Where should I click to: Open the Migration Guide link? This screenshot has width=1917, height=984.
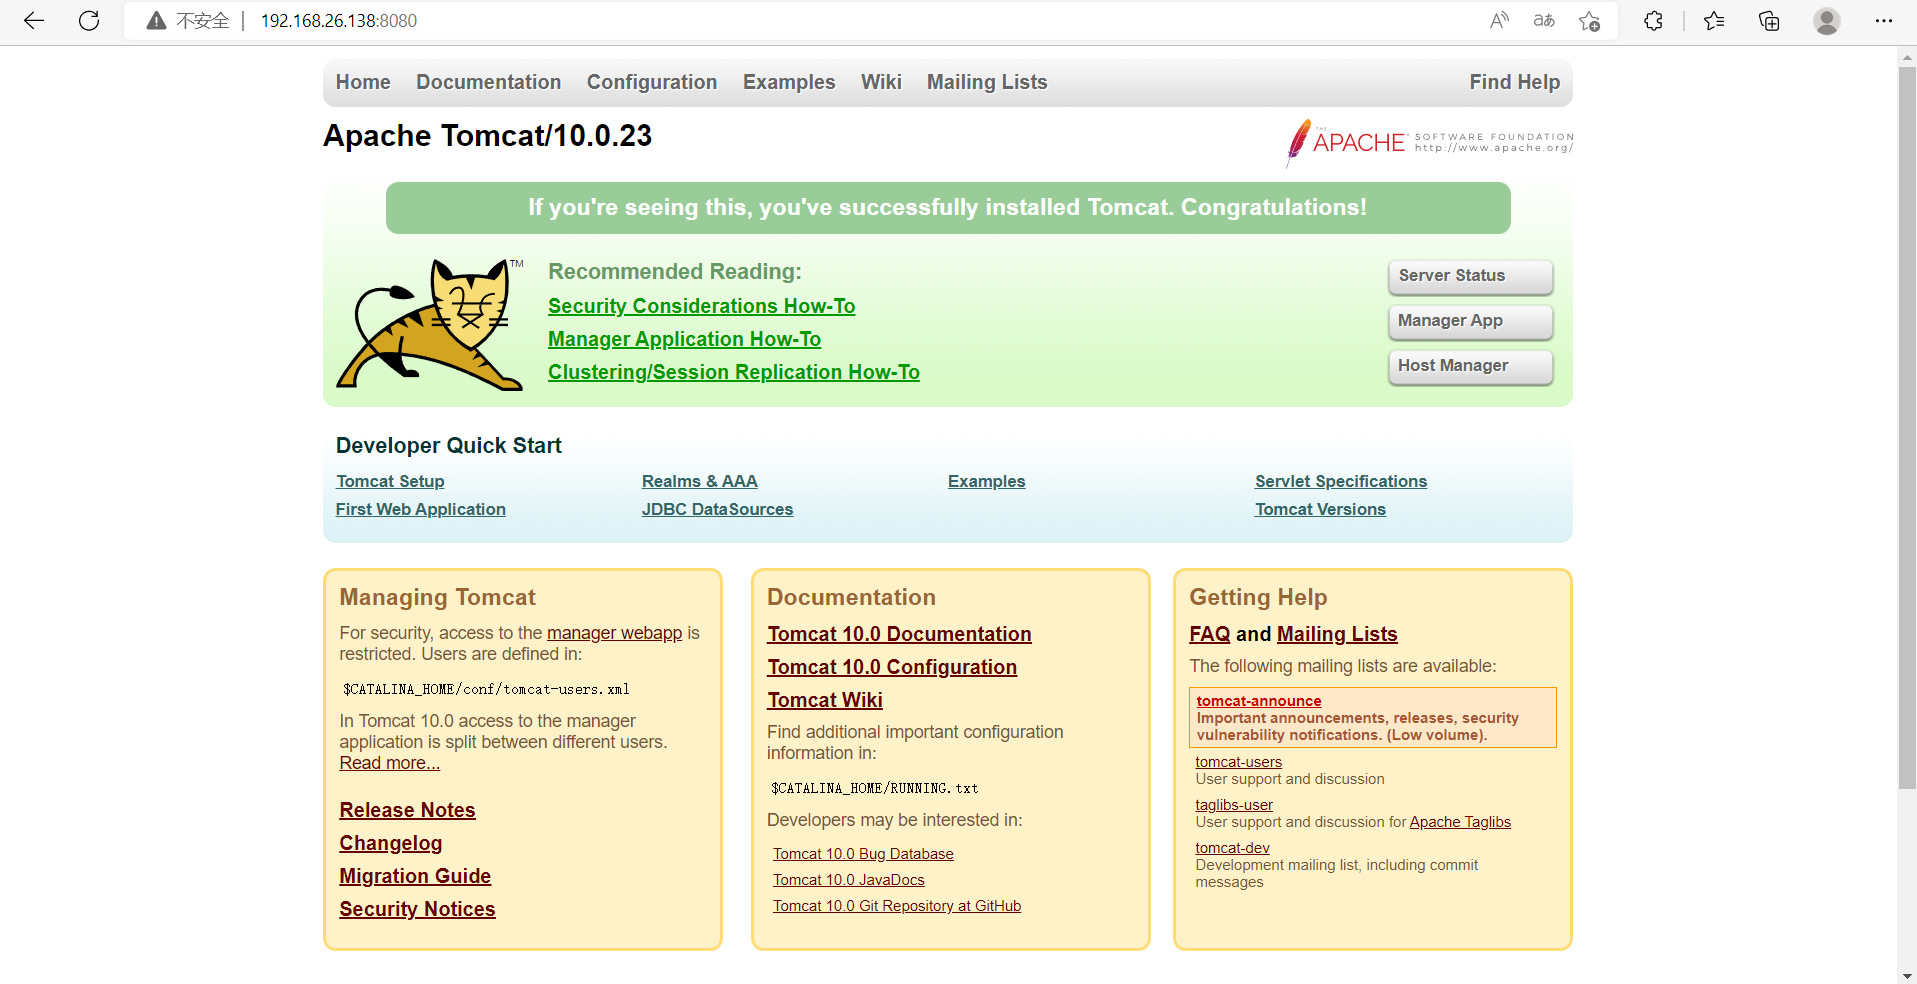[415, 876]
